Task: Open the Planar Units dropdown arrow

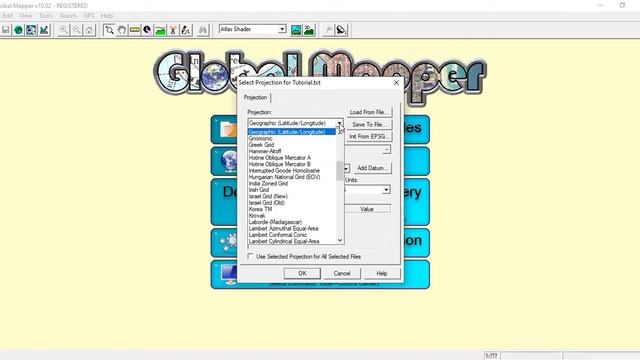Action: (386, 190)
